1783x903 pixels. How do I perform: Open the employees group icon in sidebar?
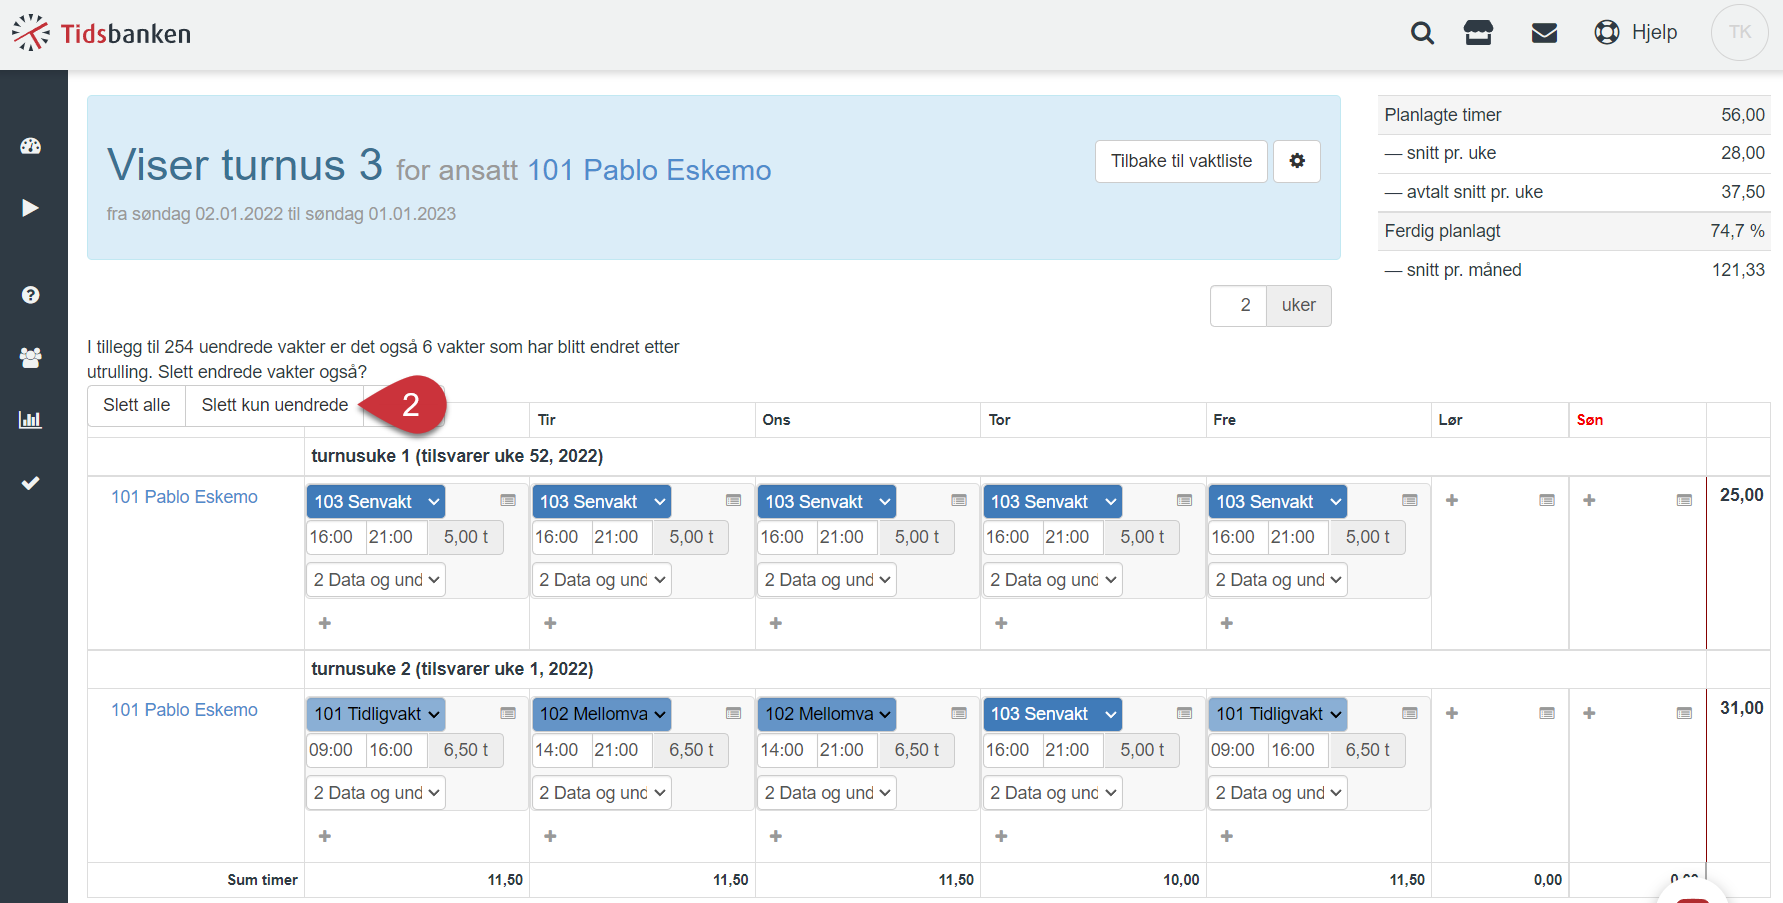point(31,357)
